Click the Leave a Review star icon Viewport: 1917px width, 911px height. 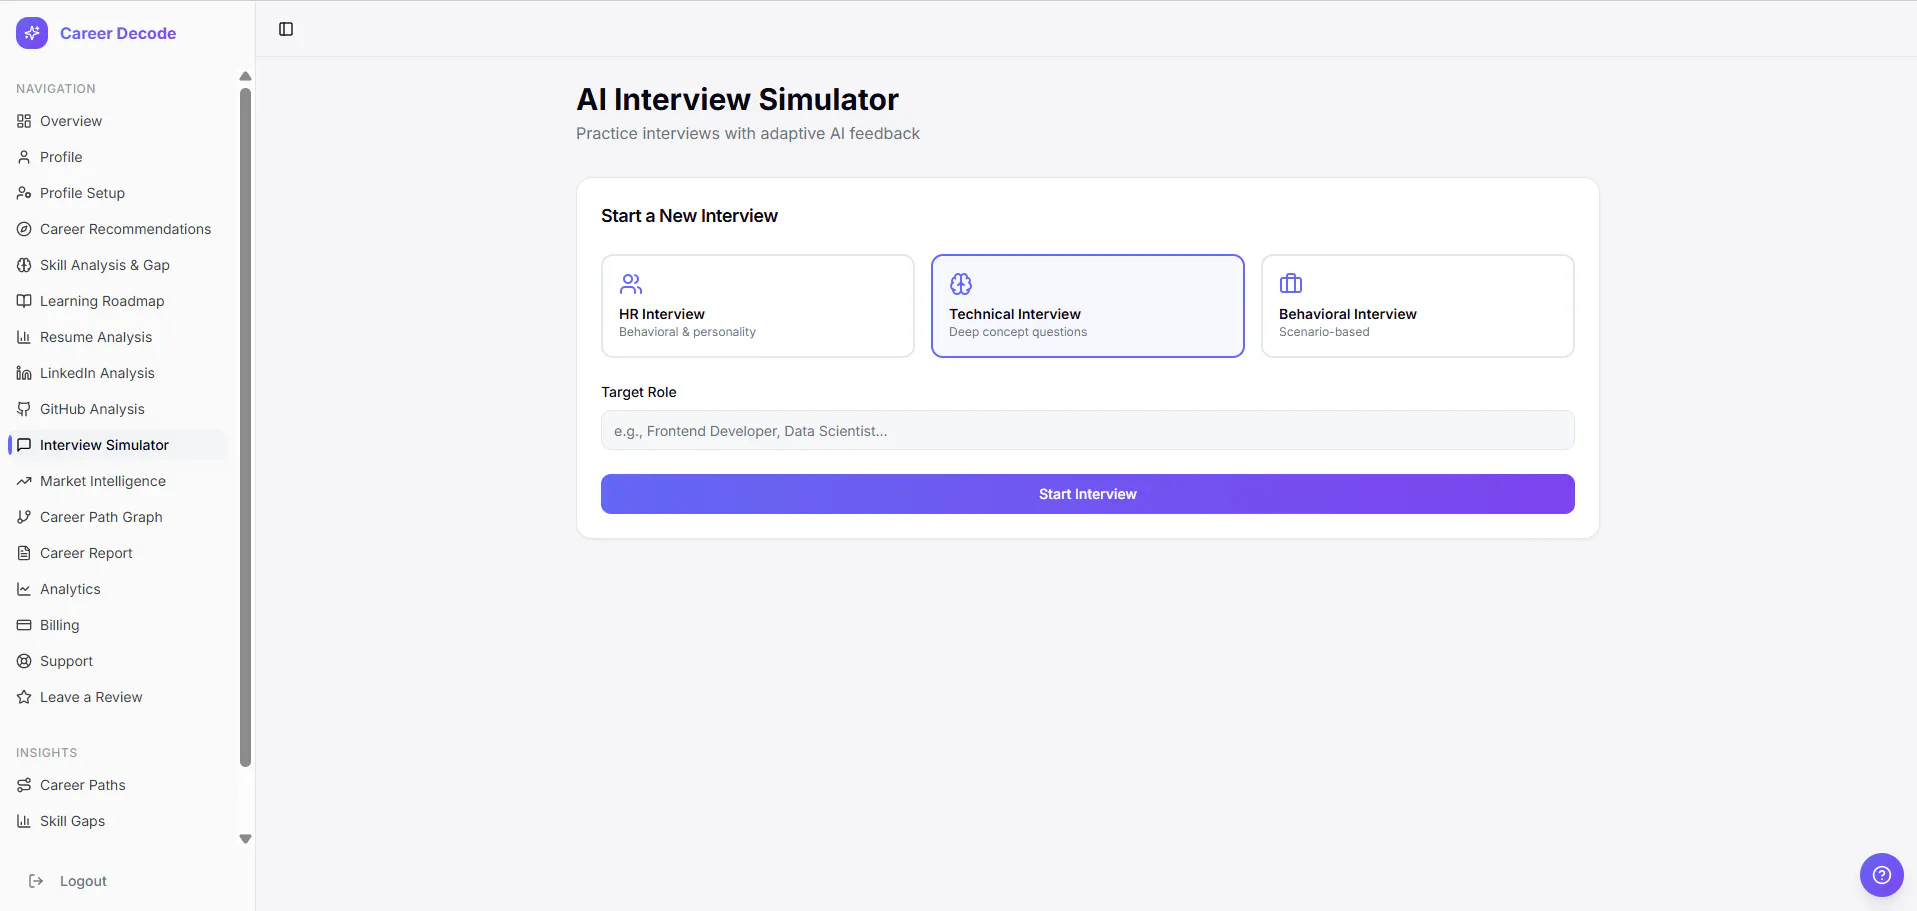[24, 697]
